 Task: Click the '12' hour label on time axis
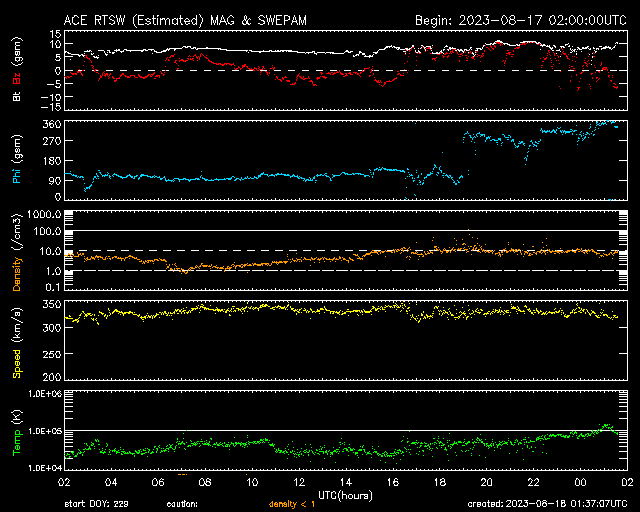coord(299,483)
